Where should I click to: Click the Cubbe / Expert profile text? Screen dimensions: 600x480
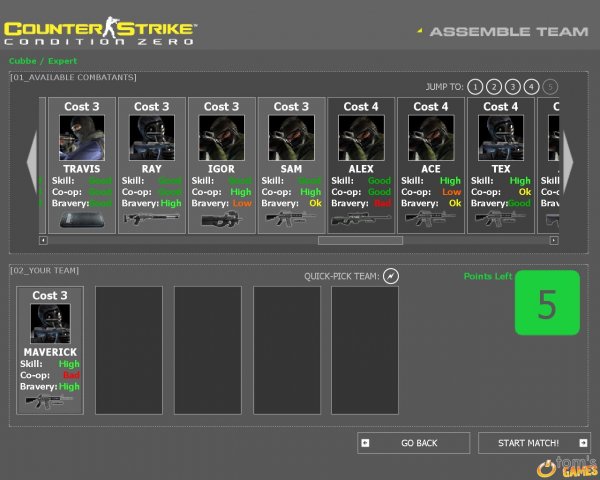pos(43,61)
